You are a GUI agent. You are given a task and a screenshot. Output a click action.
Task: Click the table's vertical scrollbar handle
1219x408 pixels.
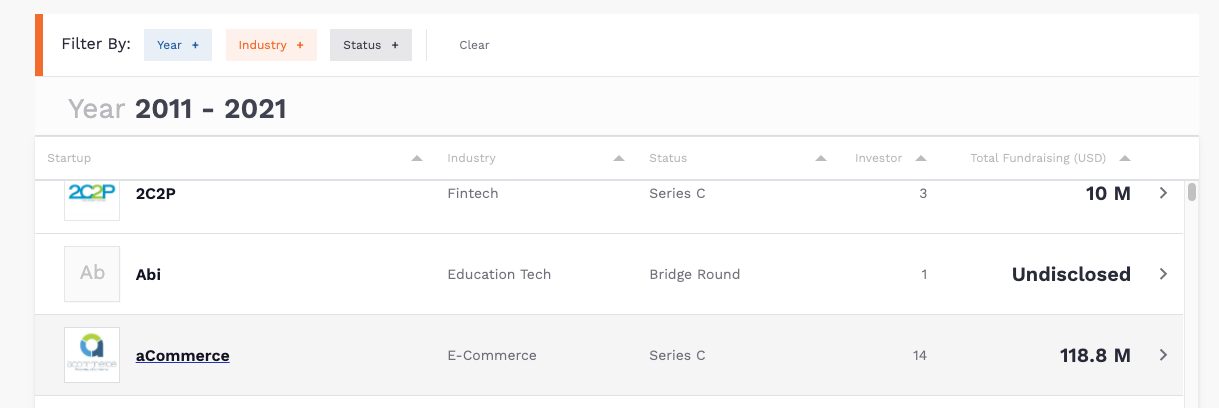[x=1192, y=192]
